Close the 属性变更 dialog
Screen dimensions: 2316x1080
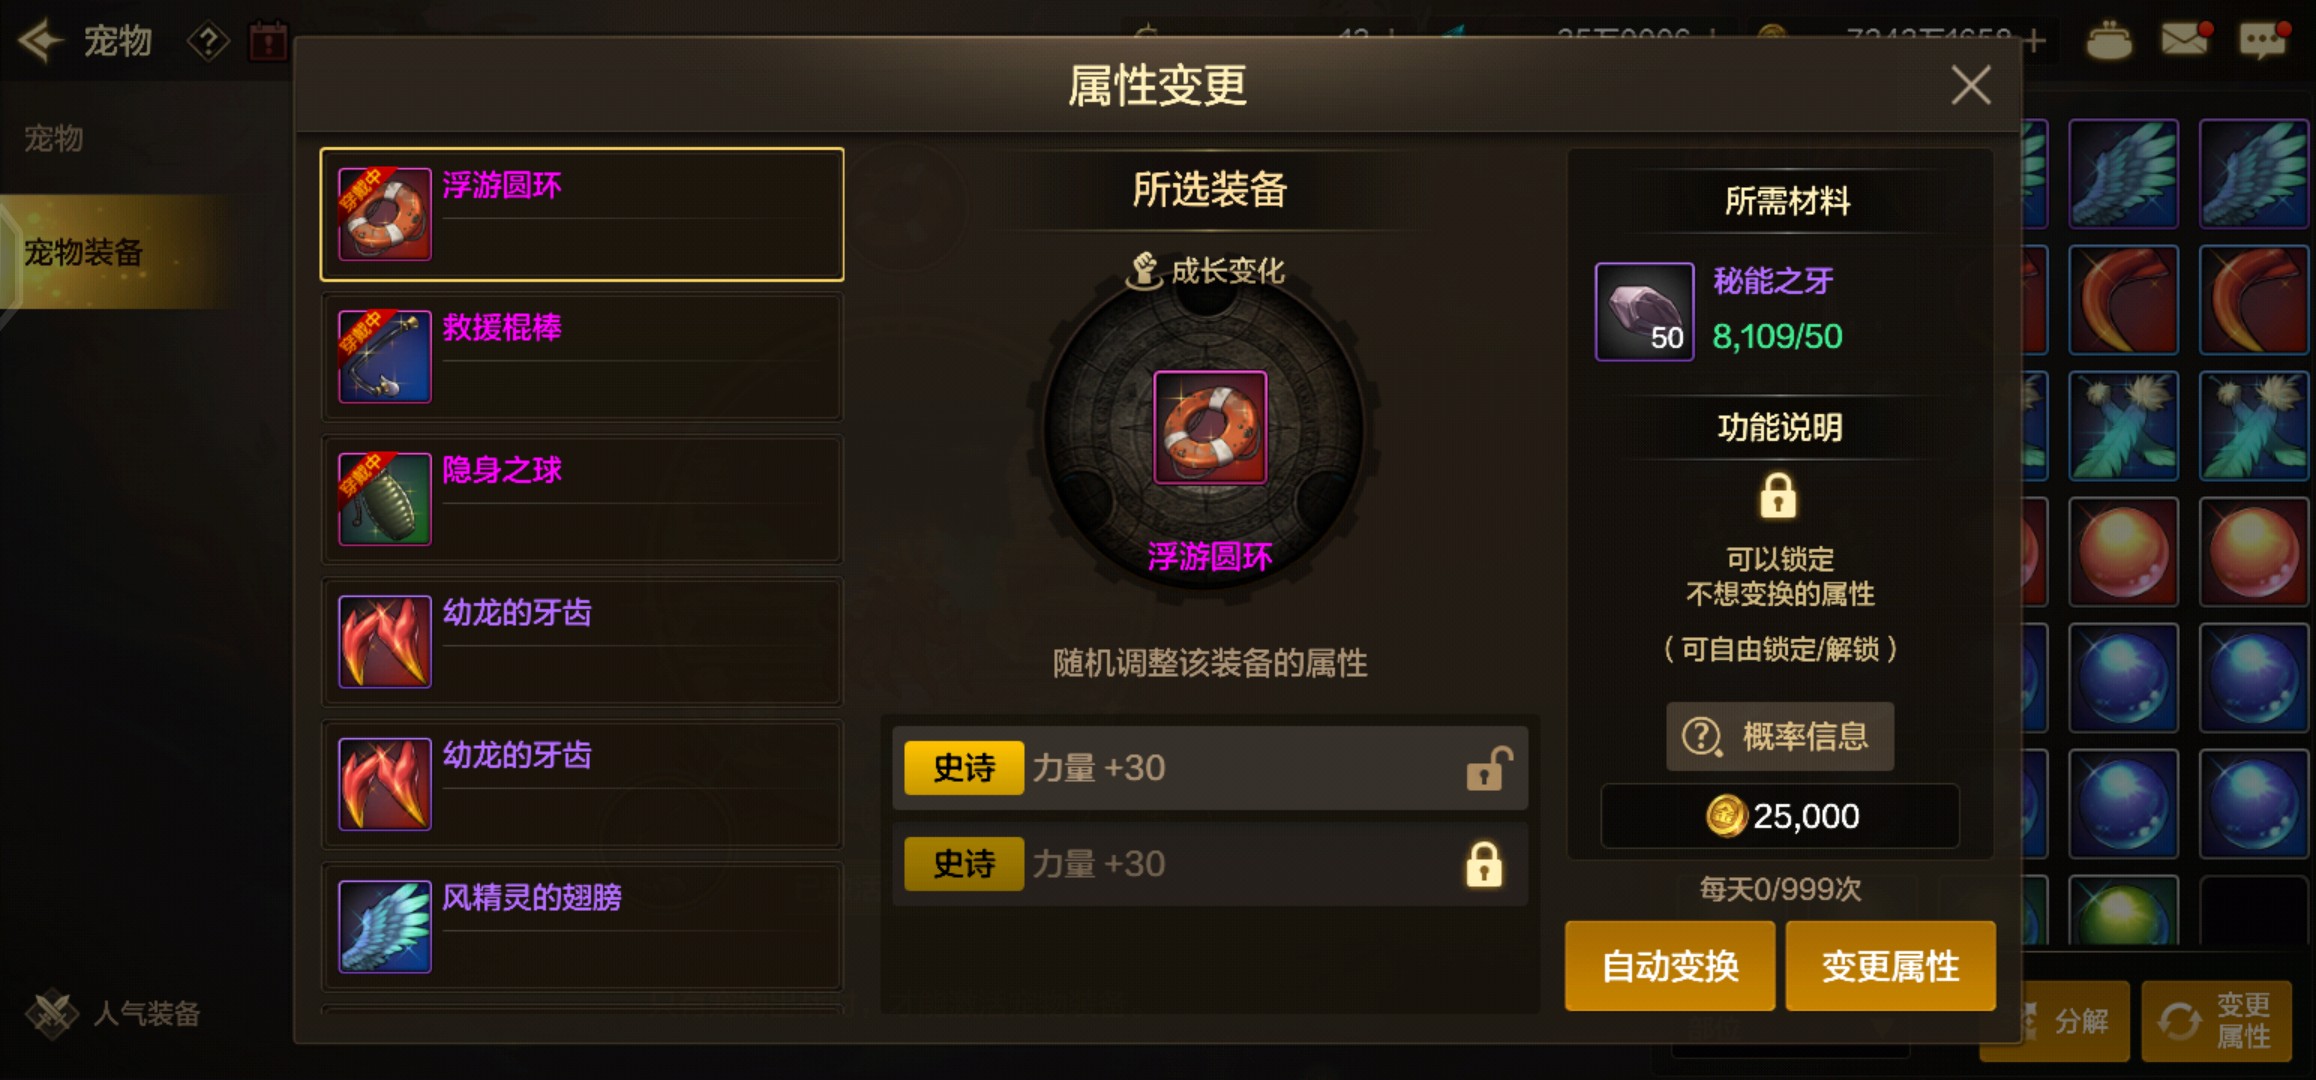pos(1971,85)
